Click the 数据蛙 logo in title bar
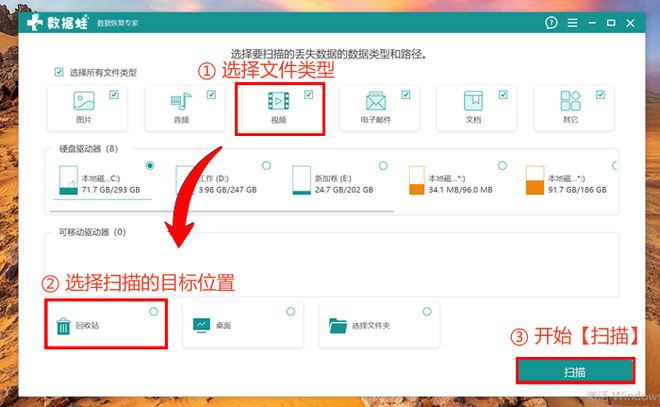660x407 pixels. 58,22
